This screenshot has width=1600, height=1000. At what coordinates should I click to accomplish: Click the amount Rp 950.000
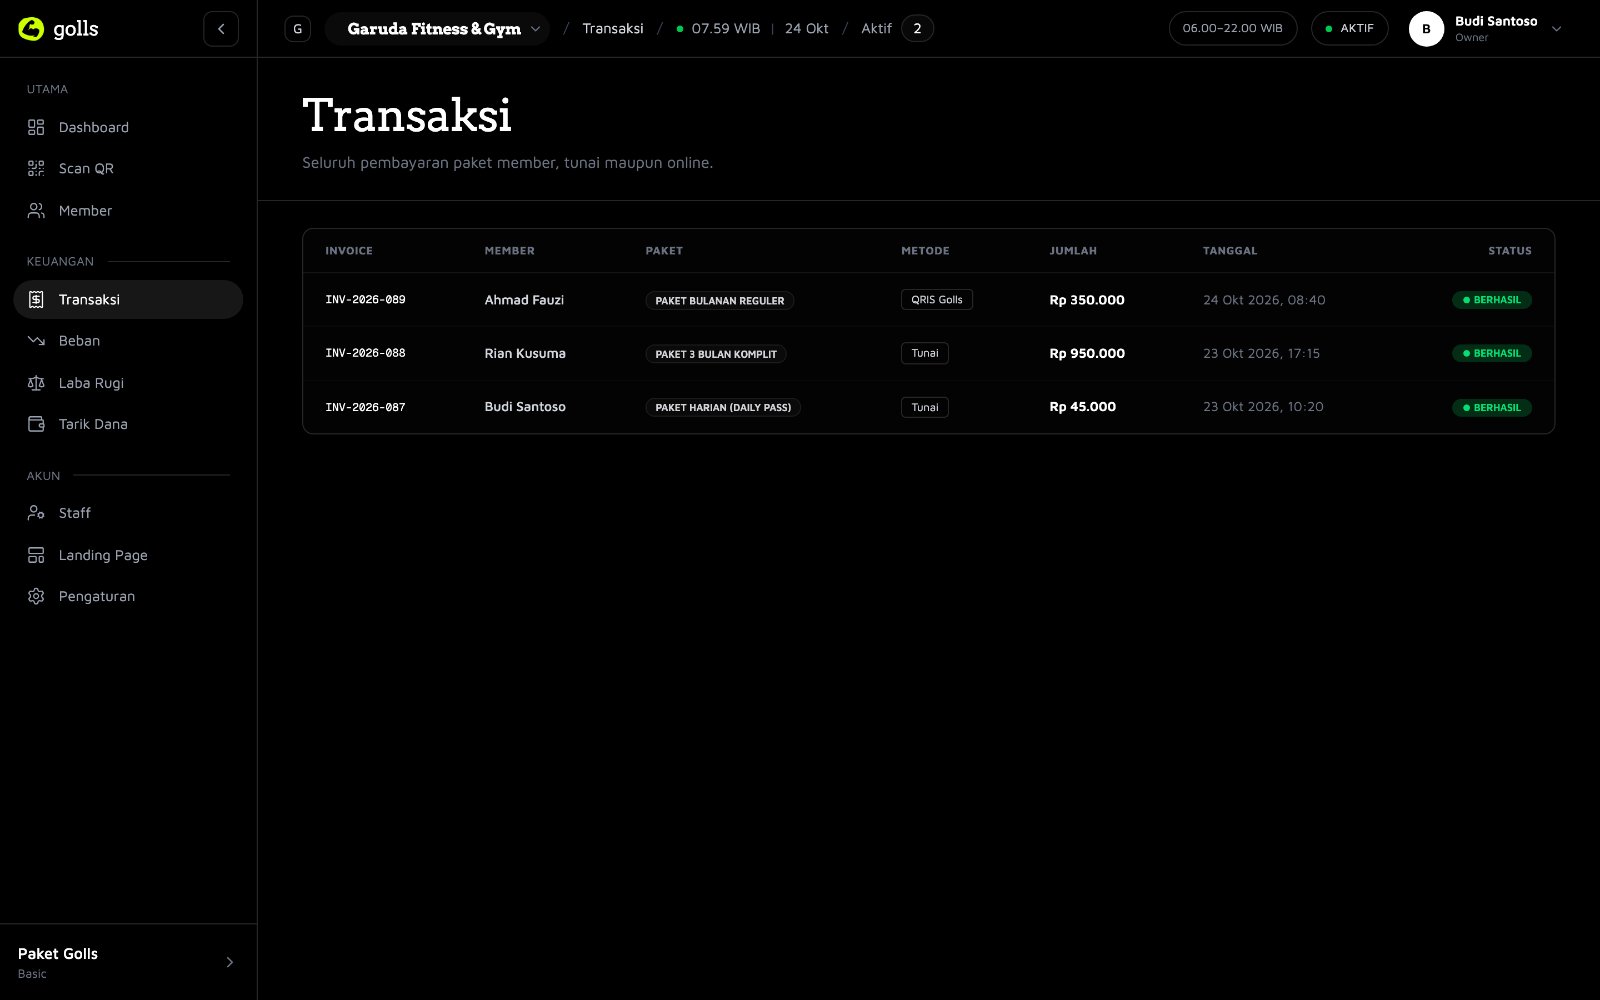point(1087,353)
